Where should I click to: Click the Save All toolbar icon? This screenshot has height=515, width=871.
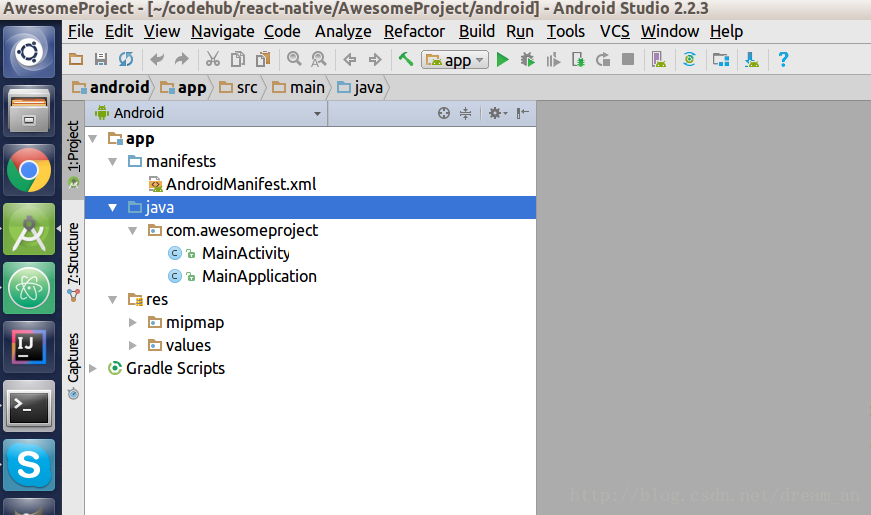(x=101, y=59)
